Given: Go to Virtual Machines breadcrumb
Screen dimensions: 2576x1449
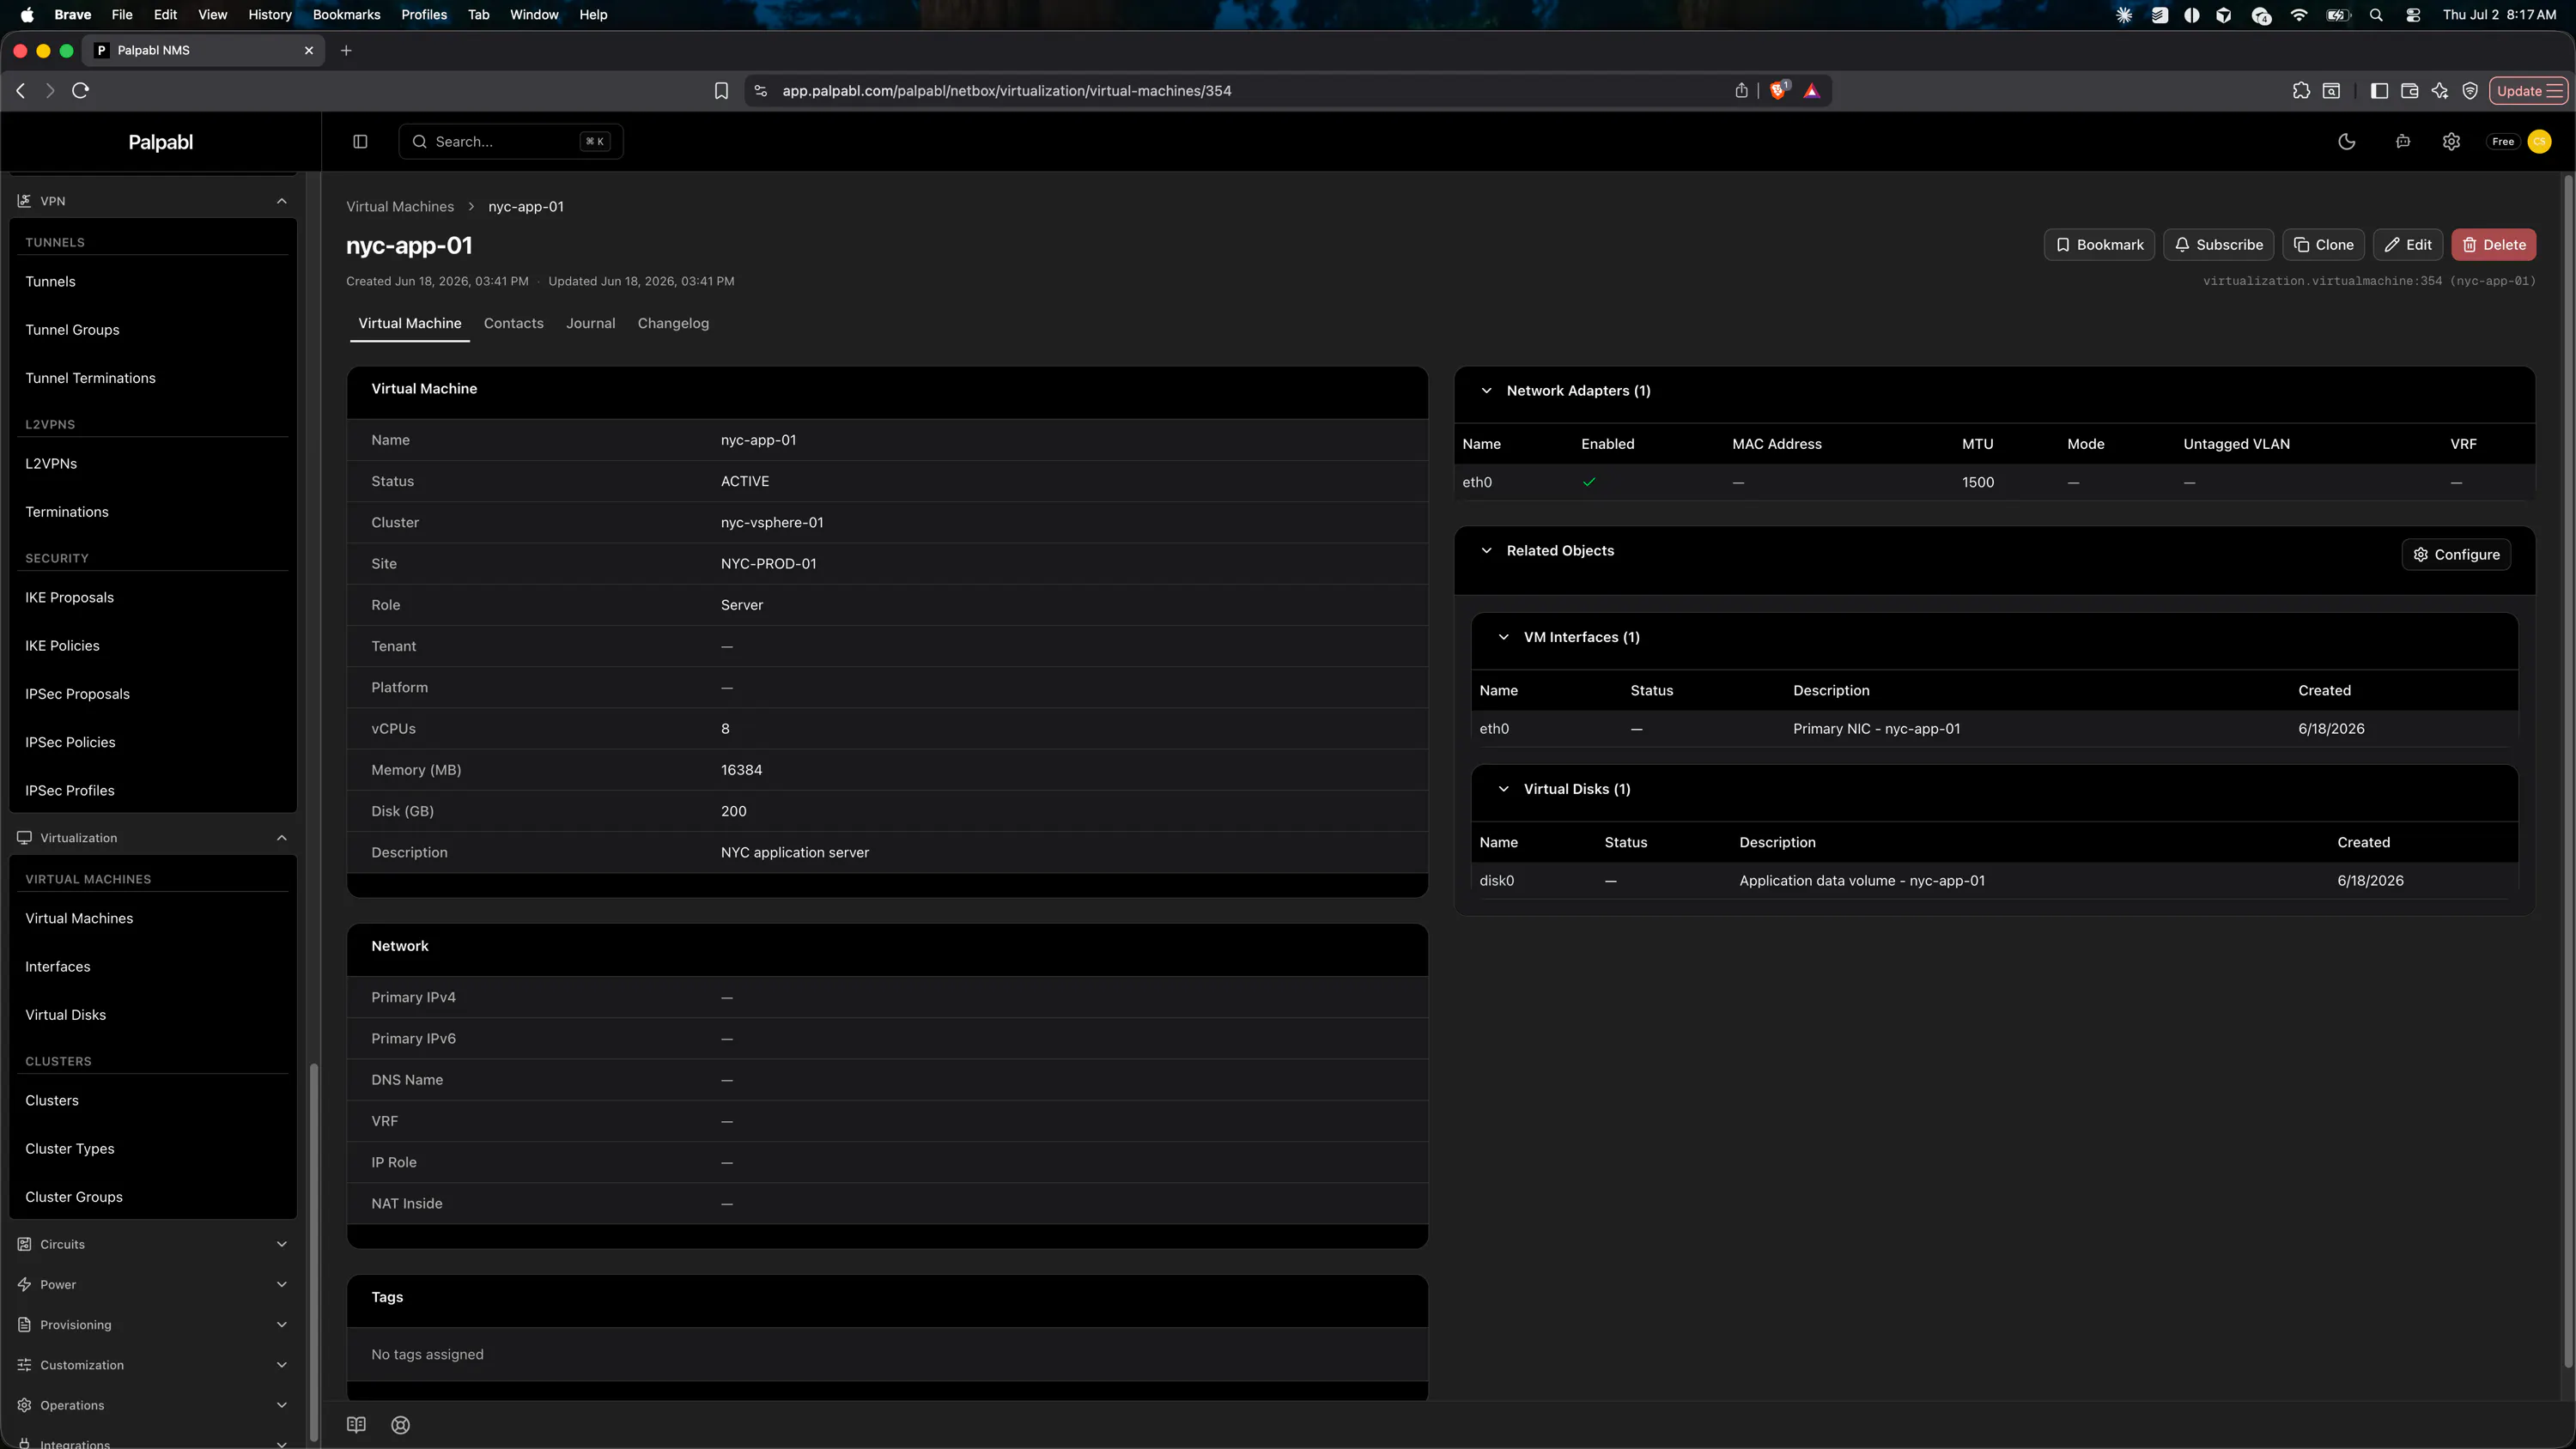Looking at the screenshot, I should [x=400, y=207].
